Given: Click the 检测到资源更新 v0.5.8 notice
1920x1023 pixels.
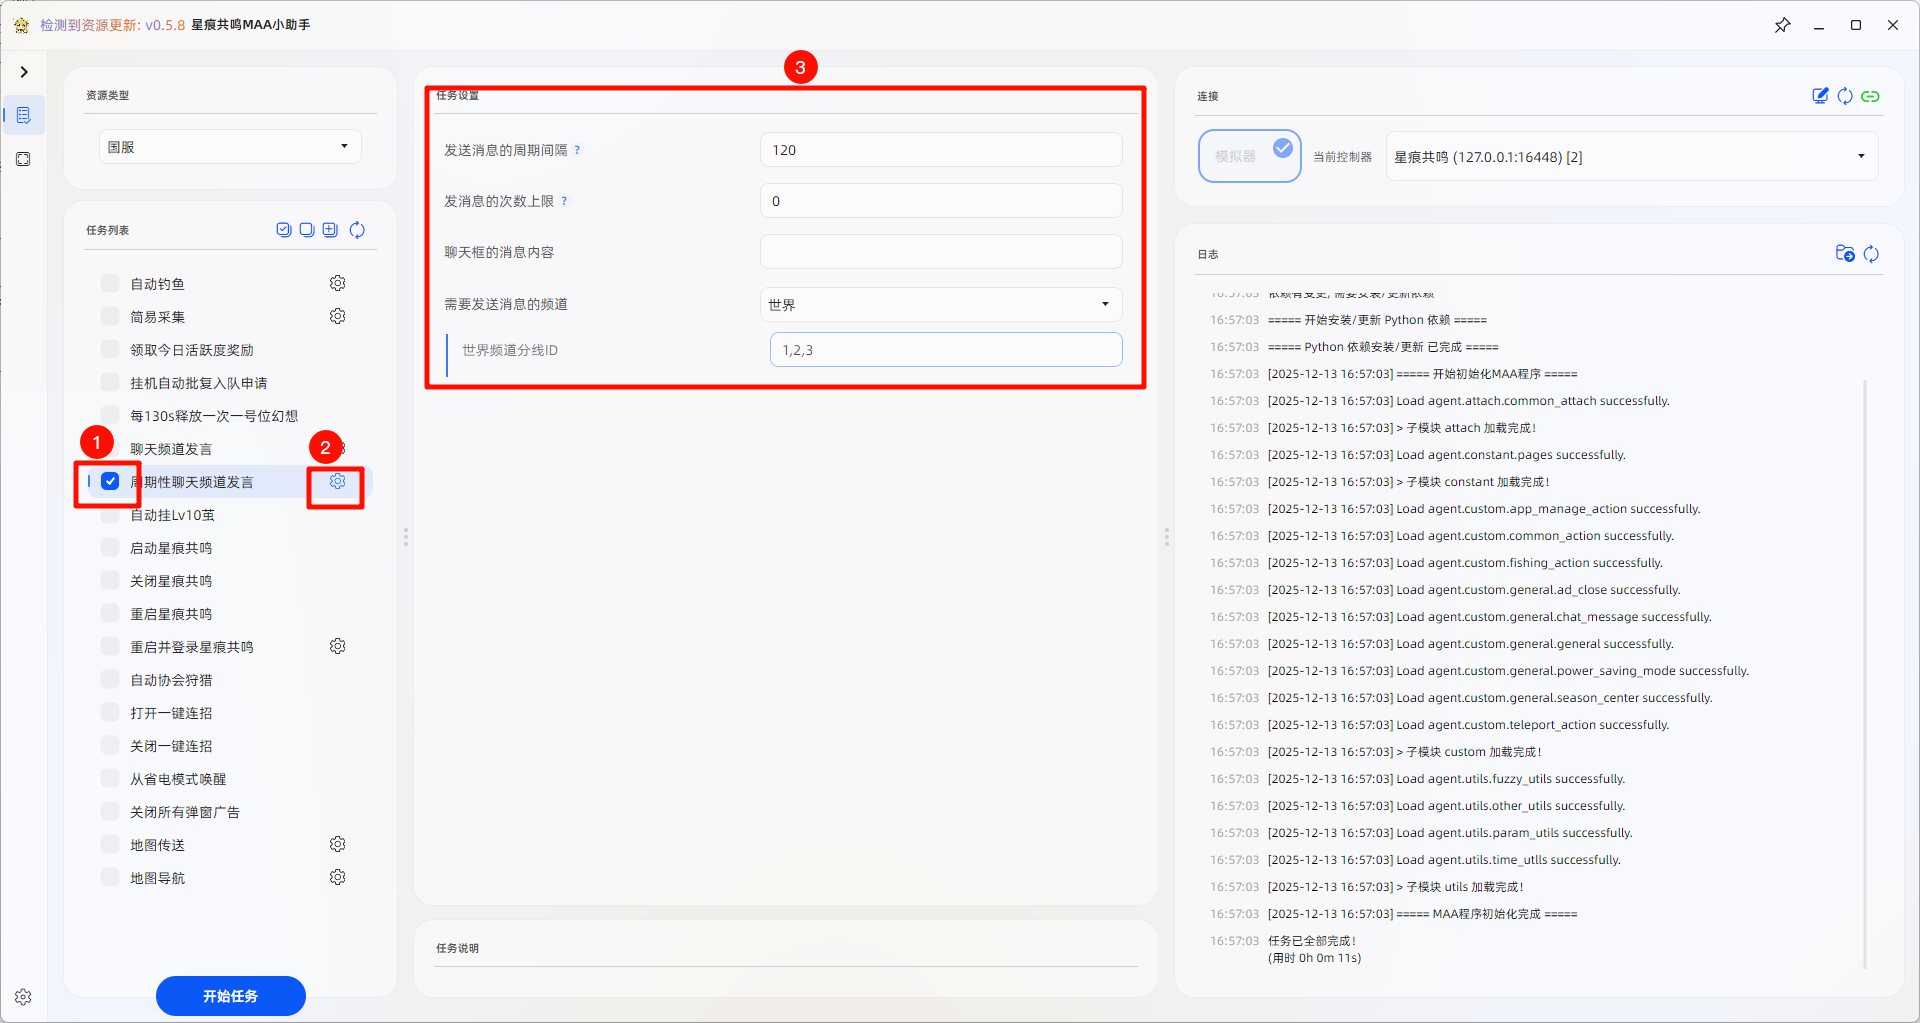Looking at the screenshot, I should coord(112,25).
